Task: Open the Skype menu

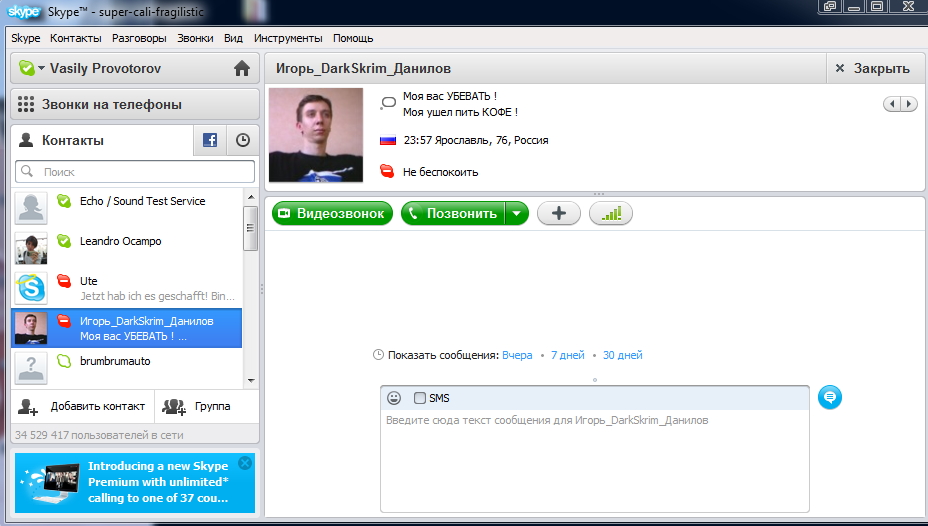Action: tap(26, 38)
